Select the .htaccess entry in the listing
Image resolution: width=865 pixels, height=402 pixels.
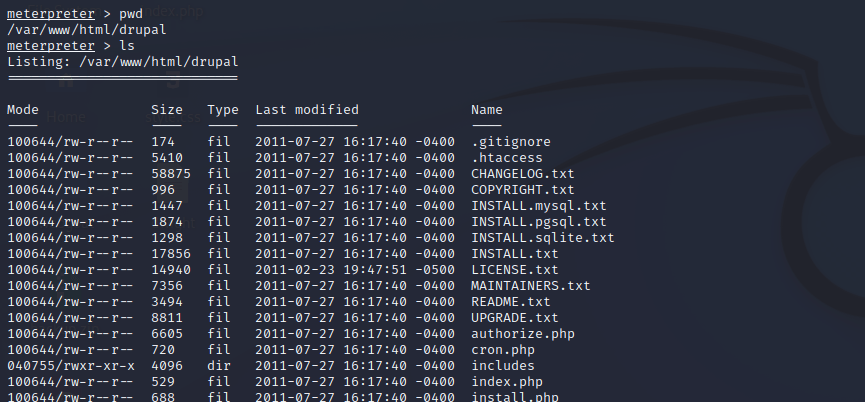coord(507,158)
